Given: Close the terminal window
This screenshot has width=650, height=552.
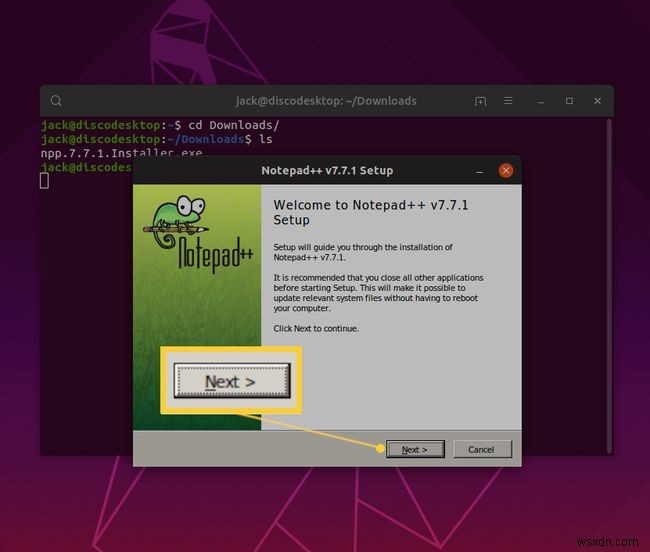Looking at the screenshot, I should pyautogui.click(x=597, y=101).
